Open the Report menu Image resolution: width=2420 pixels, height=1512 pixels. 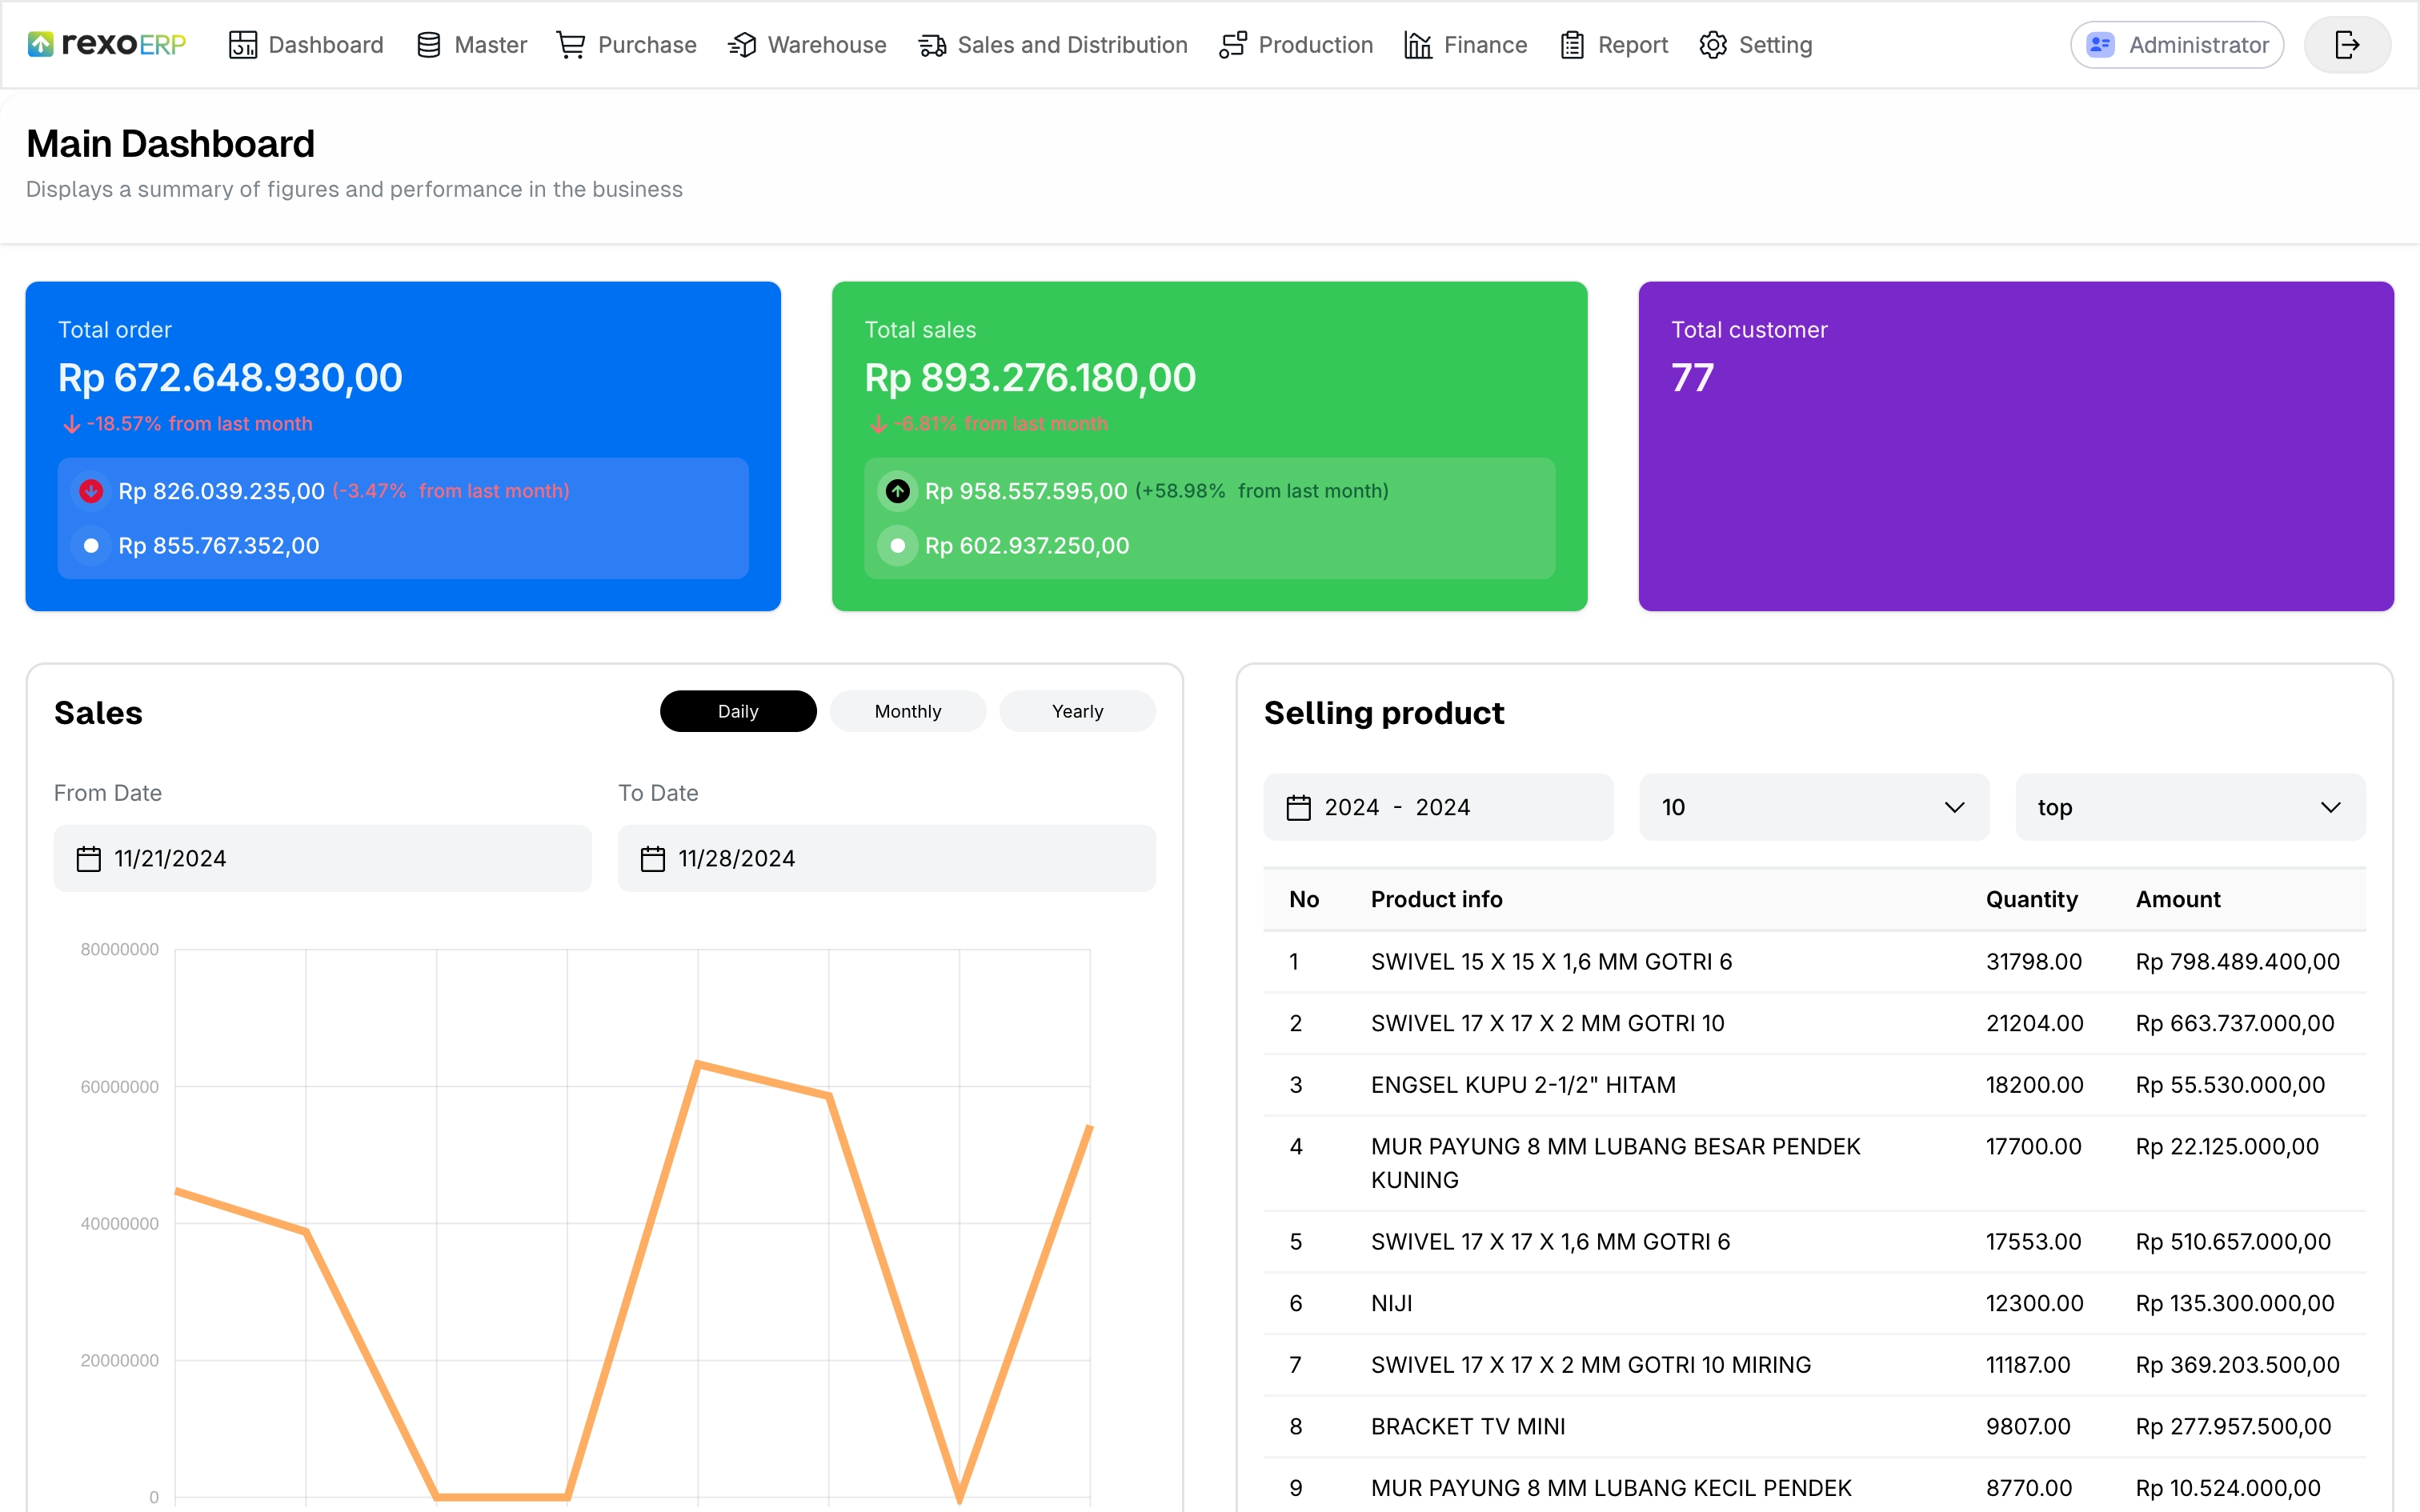point(1614,45)
